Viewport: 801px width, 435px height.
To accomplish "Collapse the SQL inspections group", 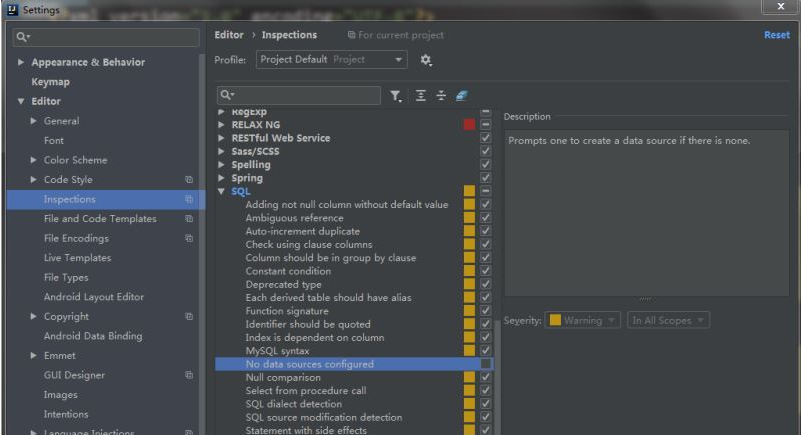I will tap(221, 191).
